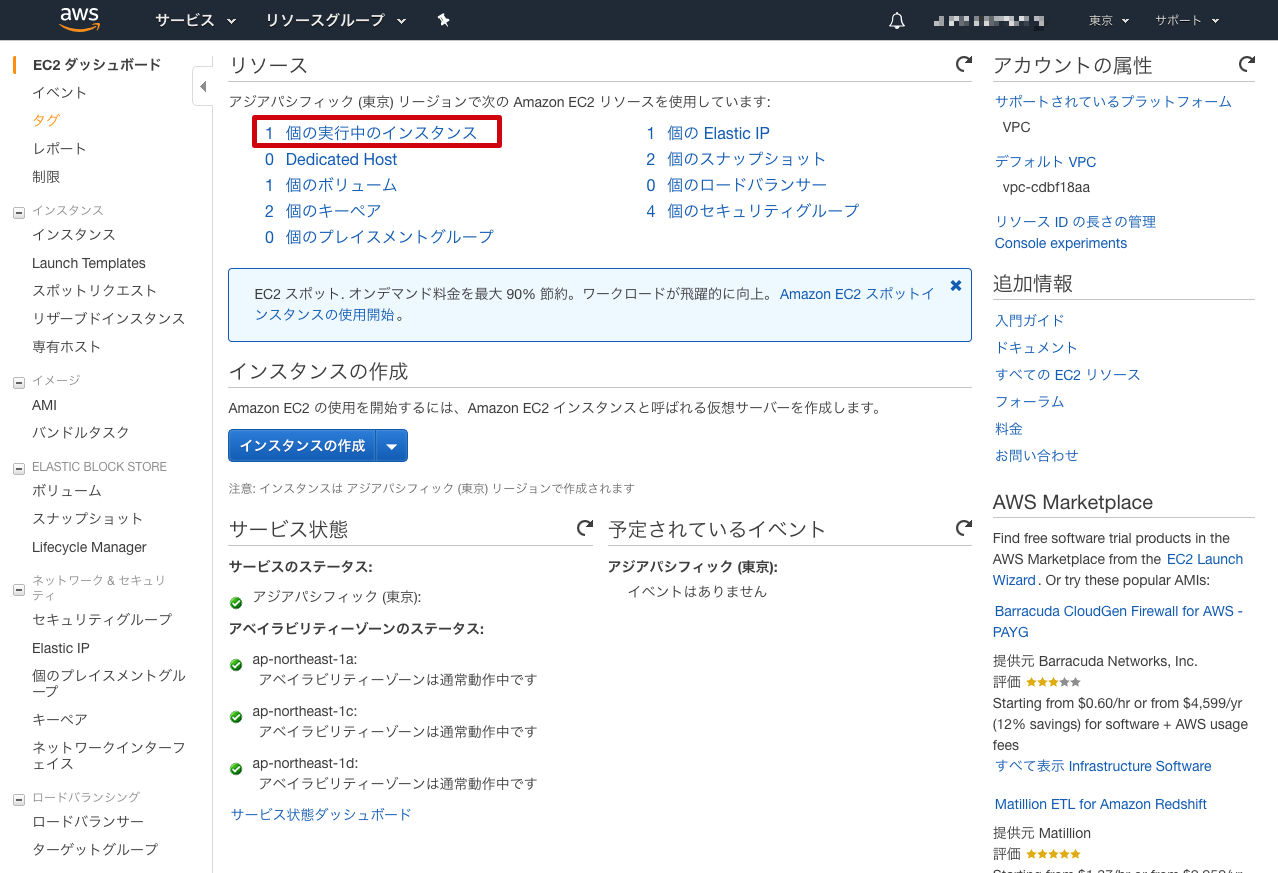This screenshot has height=873, width=1278.
Task: Collapse the ネットワーク & セキュリティ section
Action: click(x=18, y=590)
